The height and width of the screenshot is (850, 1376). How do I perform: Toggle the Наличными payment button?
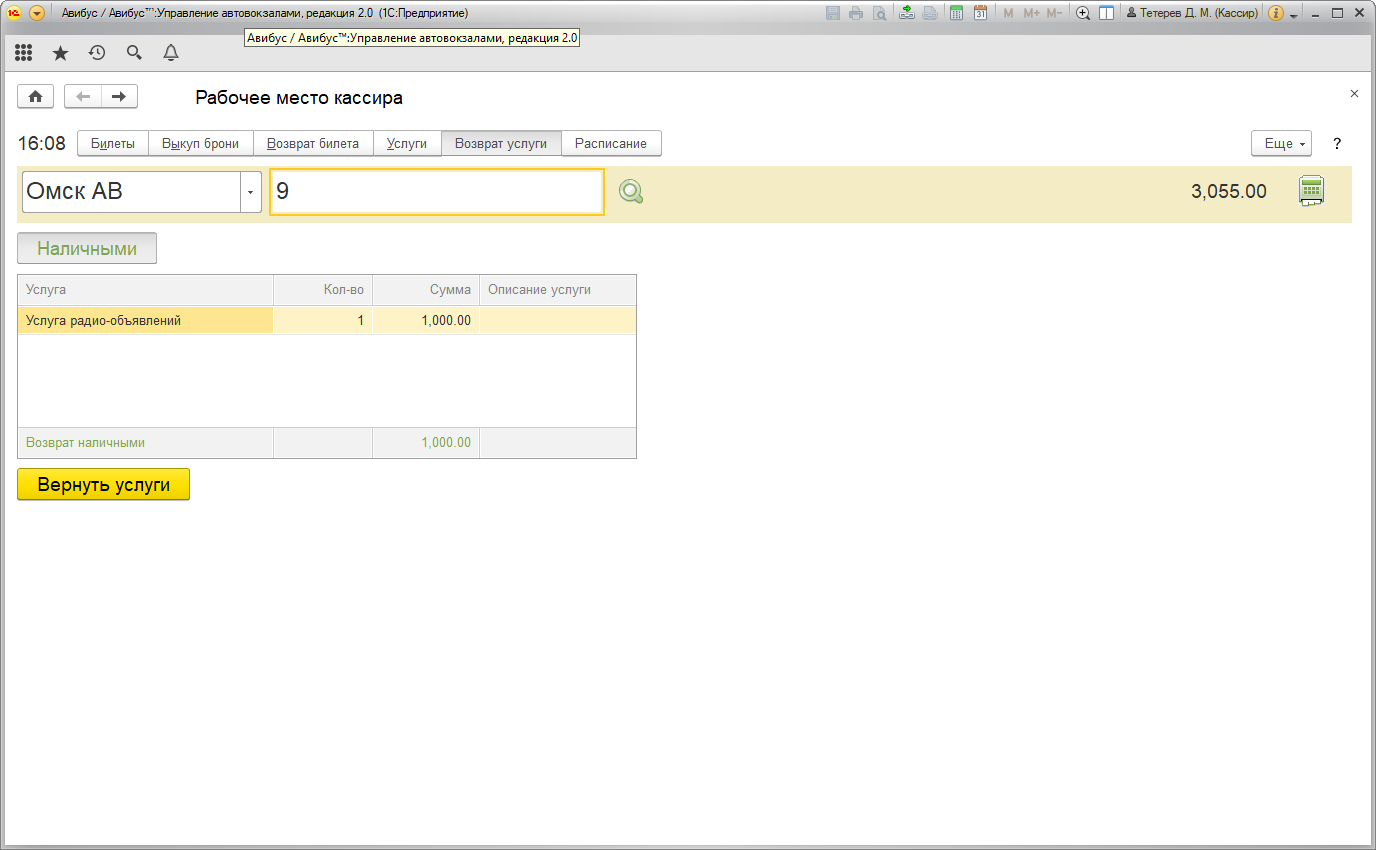(87, 249)
